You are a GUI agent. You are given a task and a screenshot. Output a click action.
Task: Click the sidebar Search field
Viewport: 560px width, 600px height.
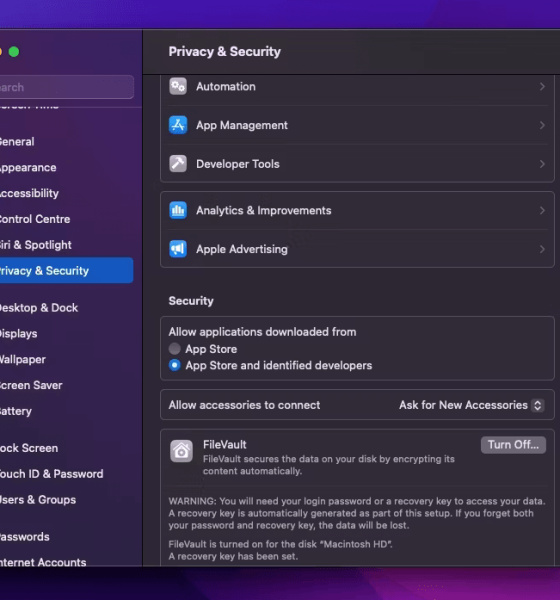click(x=67, y=87)
